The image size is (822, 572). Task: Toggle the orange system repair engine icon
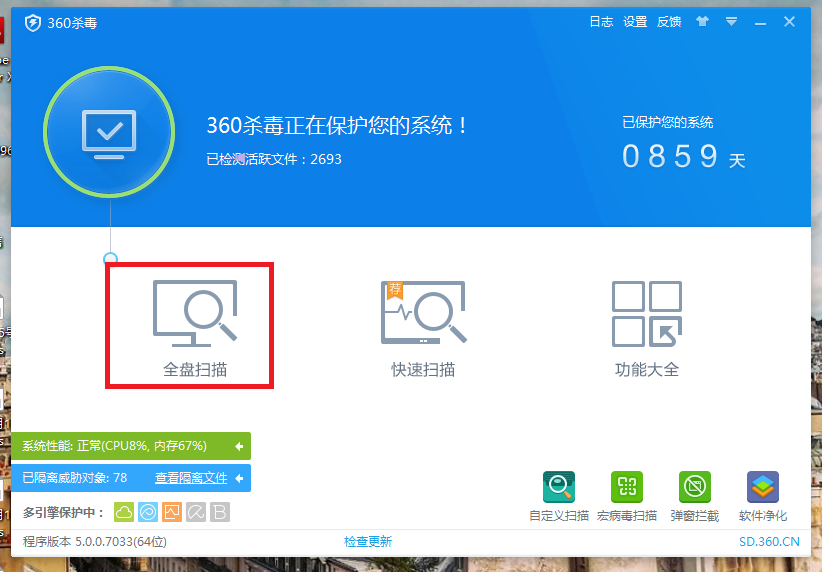(x=172, y=512)
